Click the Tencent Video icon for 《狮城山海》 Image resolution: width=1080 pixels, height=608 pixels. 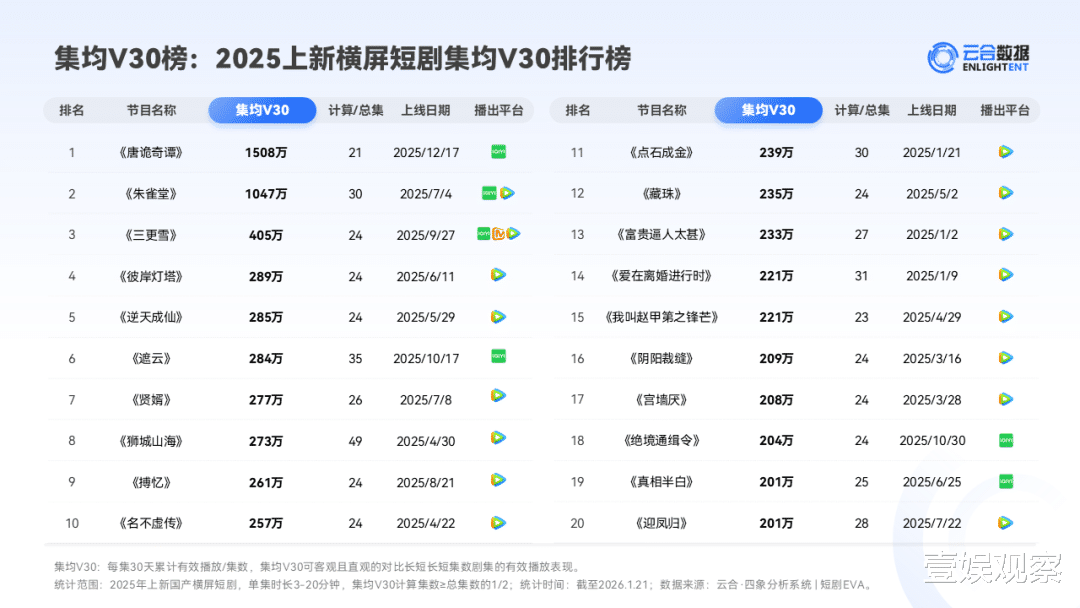pos(499,438)
